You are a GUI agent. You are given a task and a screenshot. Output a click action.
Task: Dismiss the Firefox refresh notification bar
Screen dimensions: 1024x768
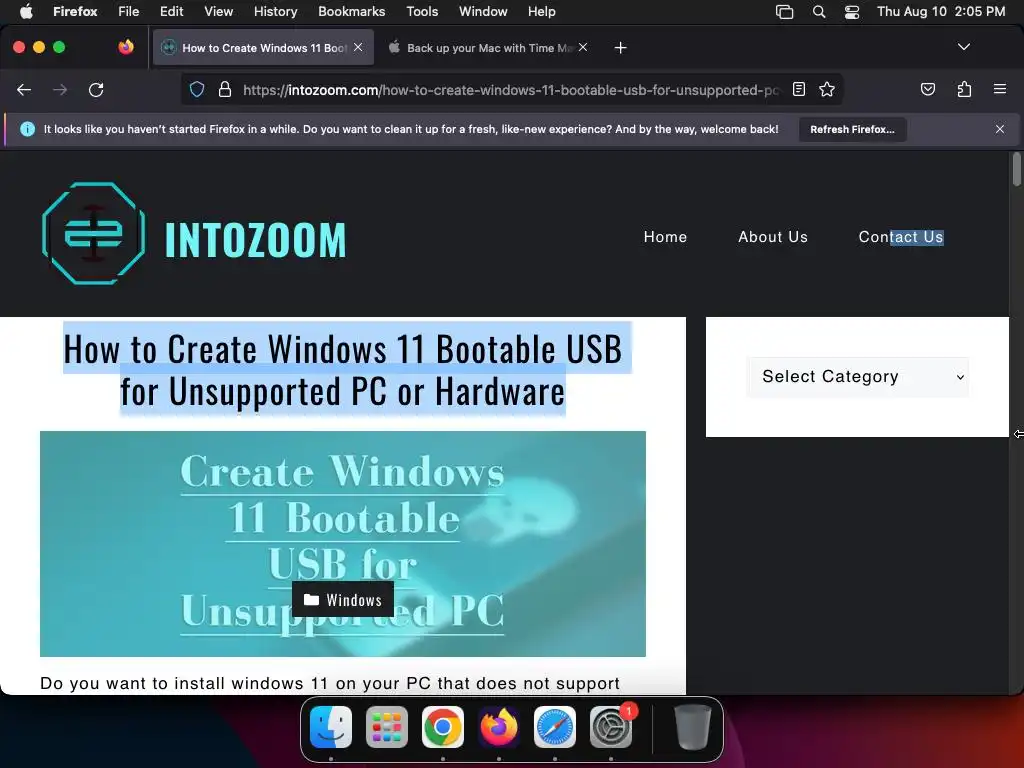click(999, 129)
